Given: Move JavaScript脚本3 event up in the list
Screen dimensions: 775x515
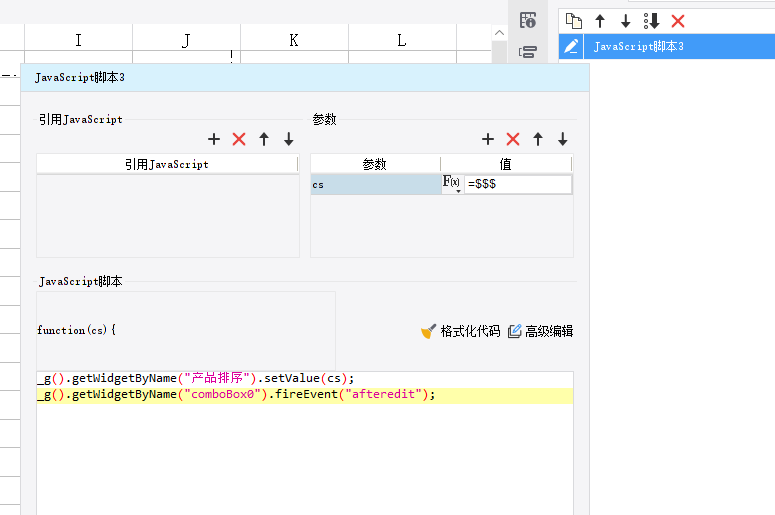Looking at the screenshot, I should pos(600,21).
